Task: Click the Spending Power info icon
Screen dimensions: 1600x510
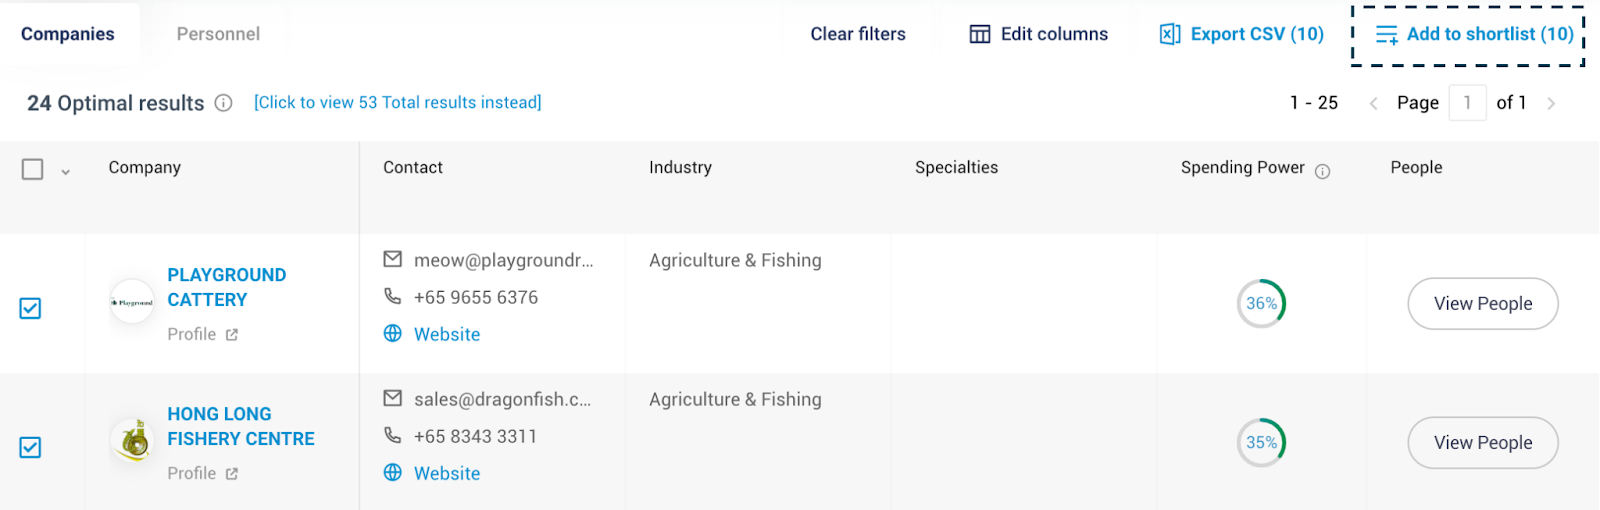Action: (x=1322, y=171)
